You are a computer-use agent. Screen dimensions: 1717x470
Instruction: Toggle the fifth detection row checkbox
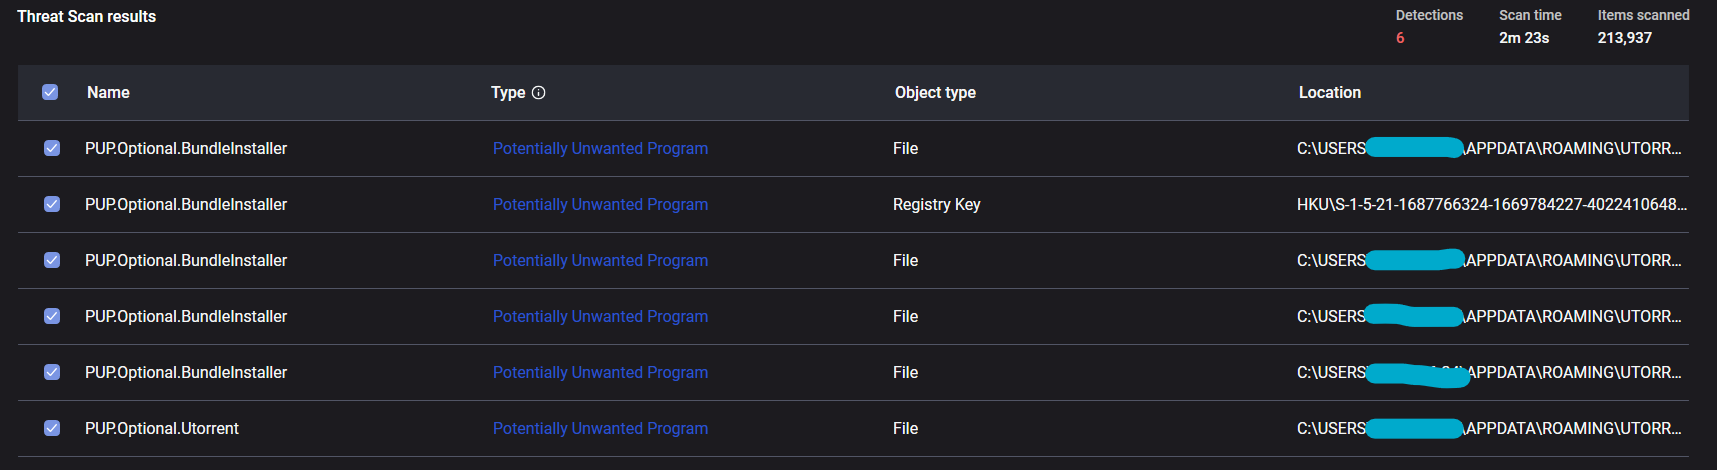(52, 372)
